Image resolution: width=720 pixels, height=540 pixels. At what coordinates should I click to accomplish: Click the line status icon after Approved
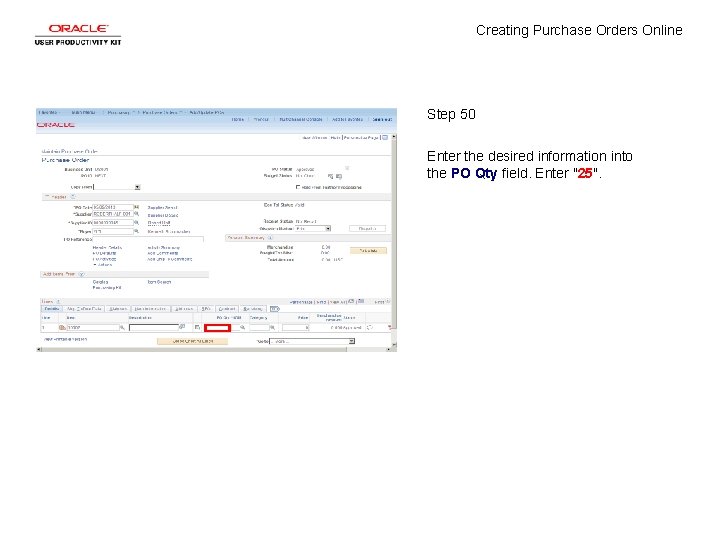tap(370, 327)
